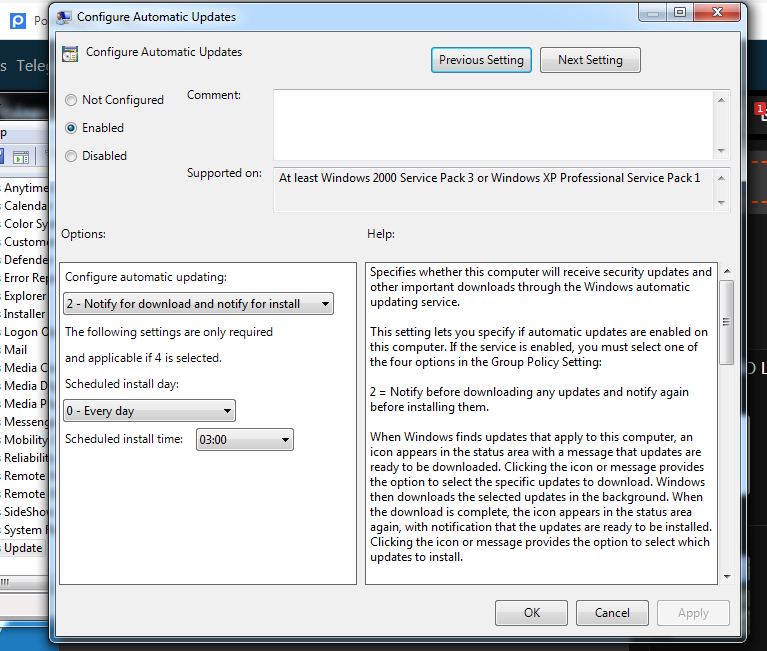Select SideShow item in background tree
Viewport: 767px width, 651px height.
25,512
